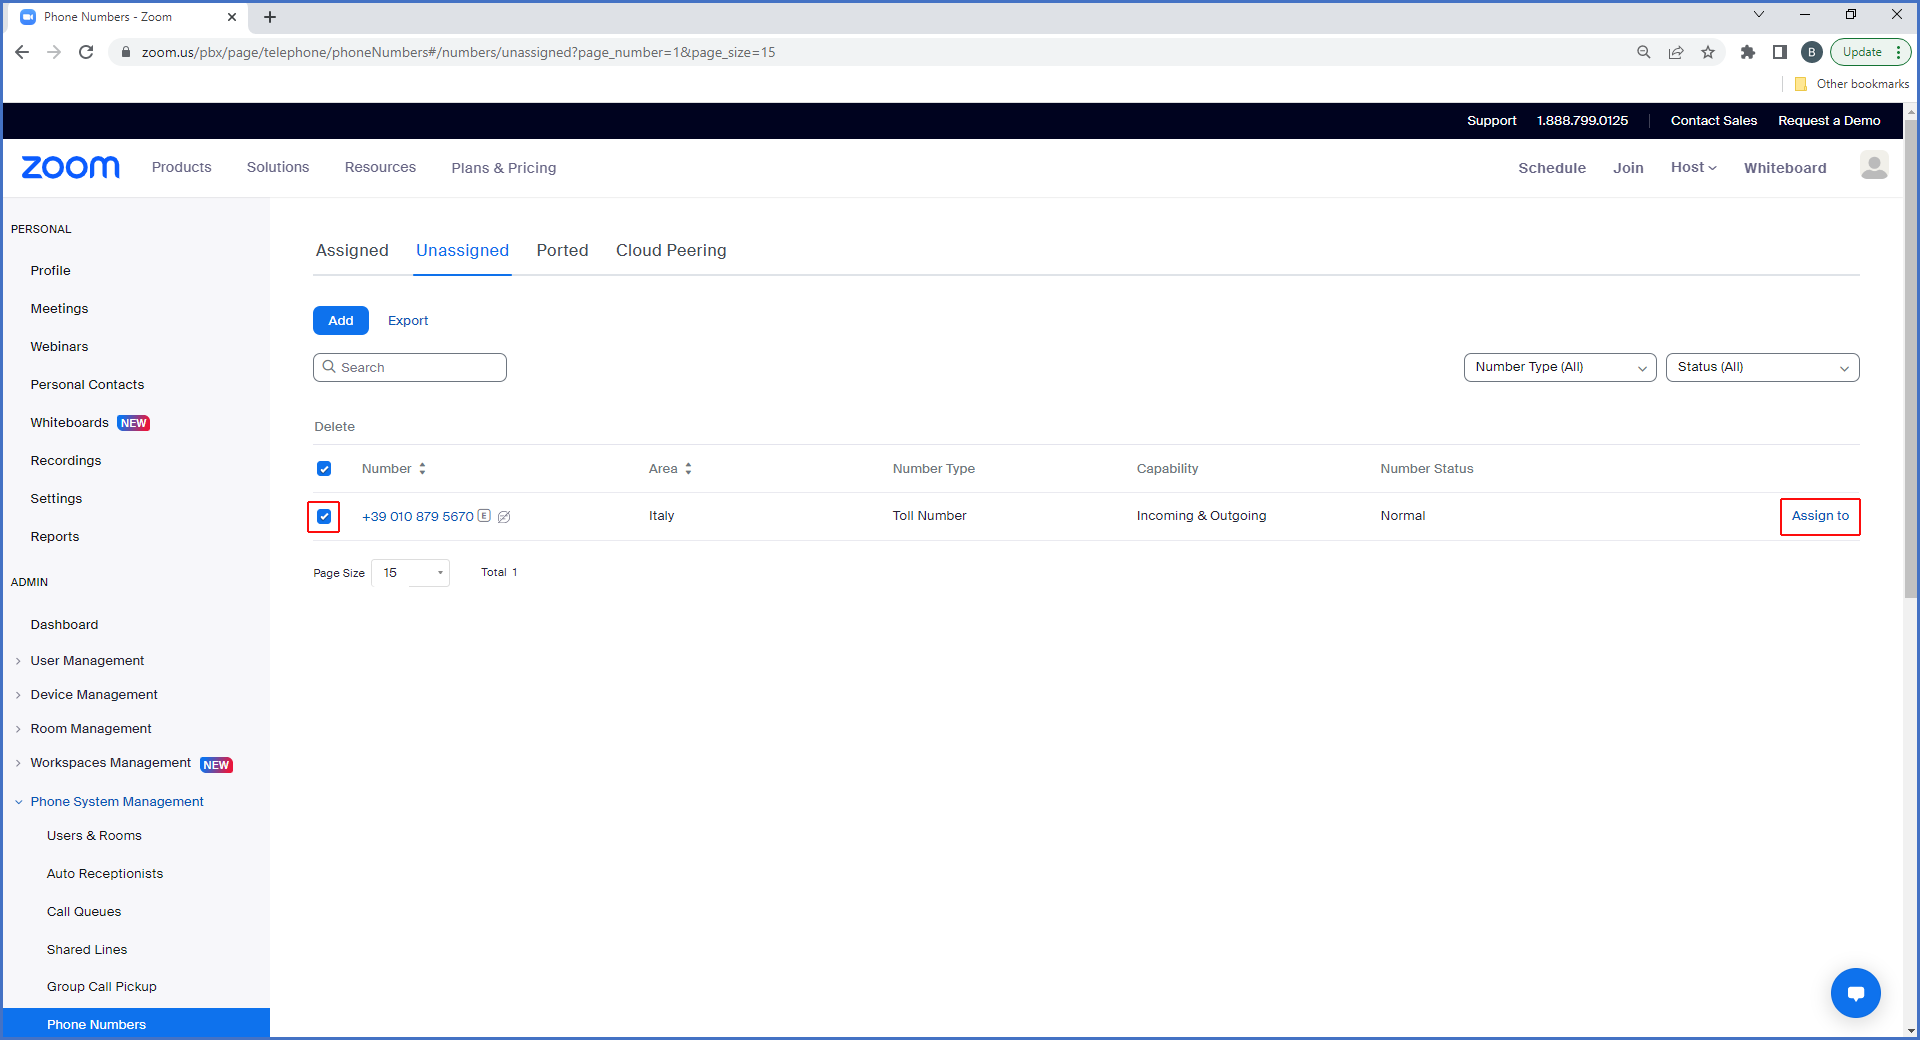Image resolution: width=1920 pixels, height=1040 pixels.
Task: Click the browser back arrow
Action: pos(22,52)
